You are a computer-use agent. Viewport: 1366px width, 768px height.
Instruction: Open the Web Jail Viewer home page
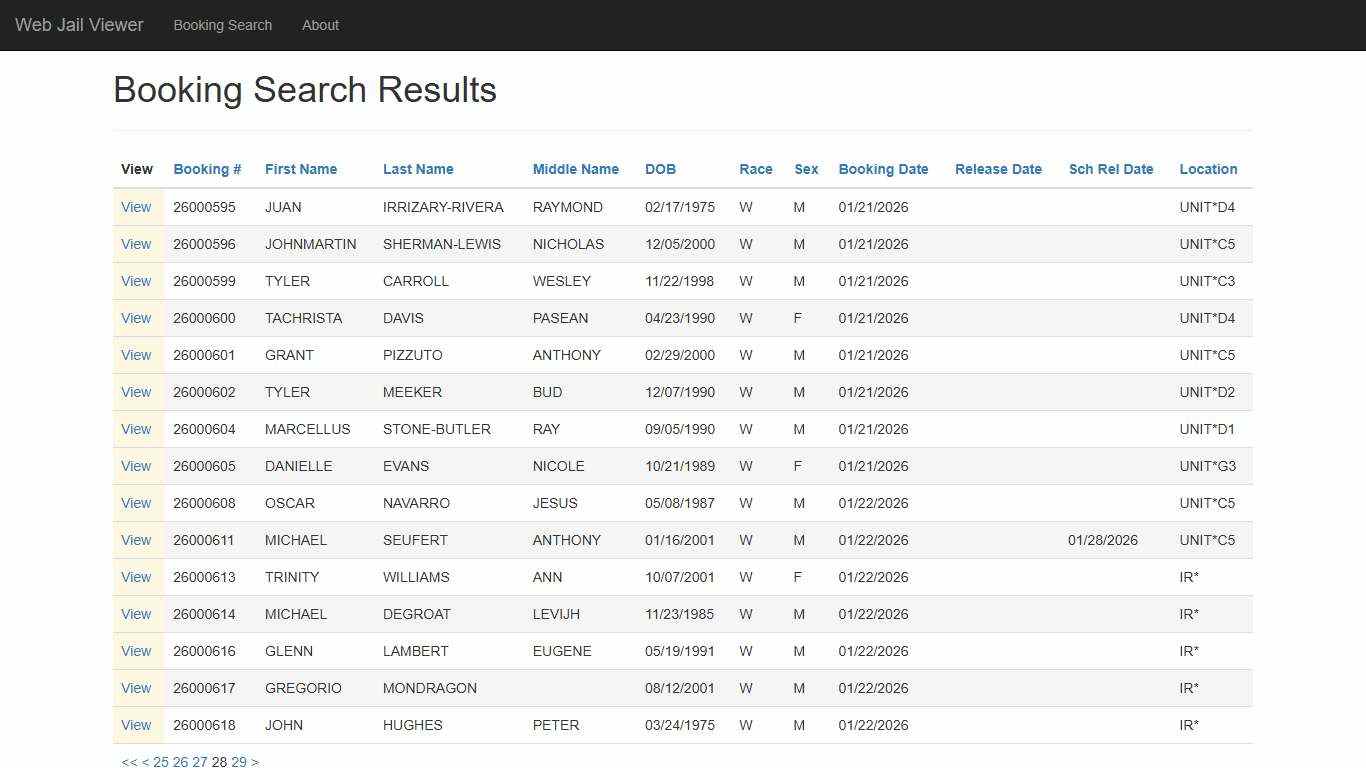[x=79, y=25]
